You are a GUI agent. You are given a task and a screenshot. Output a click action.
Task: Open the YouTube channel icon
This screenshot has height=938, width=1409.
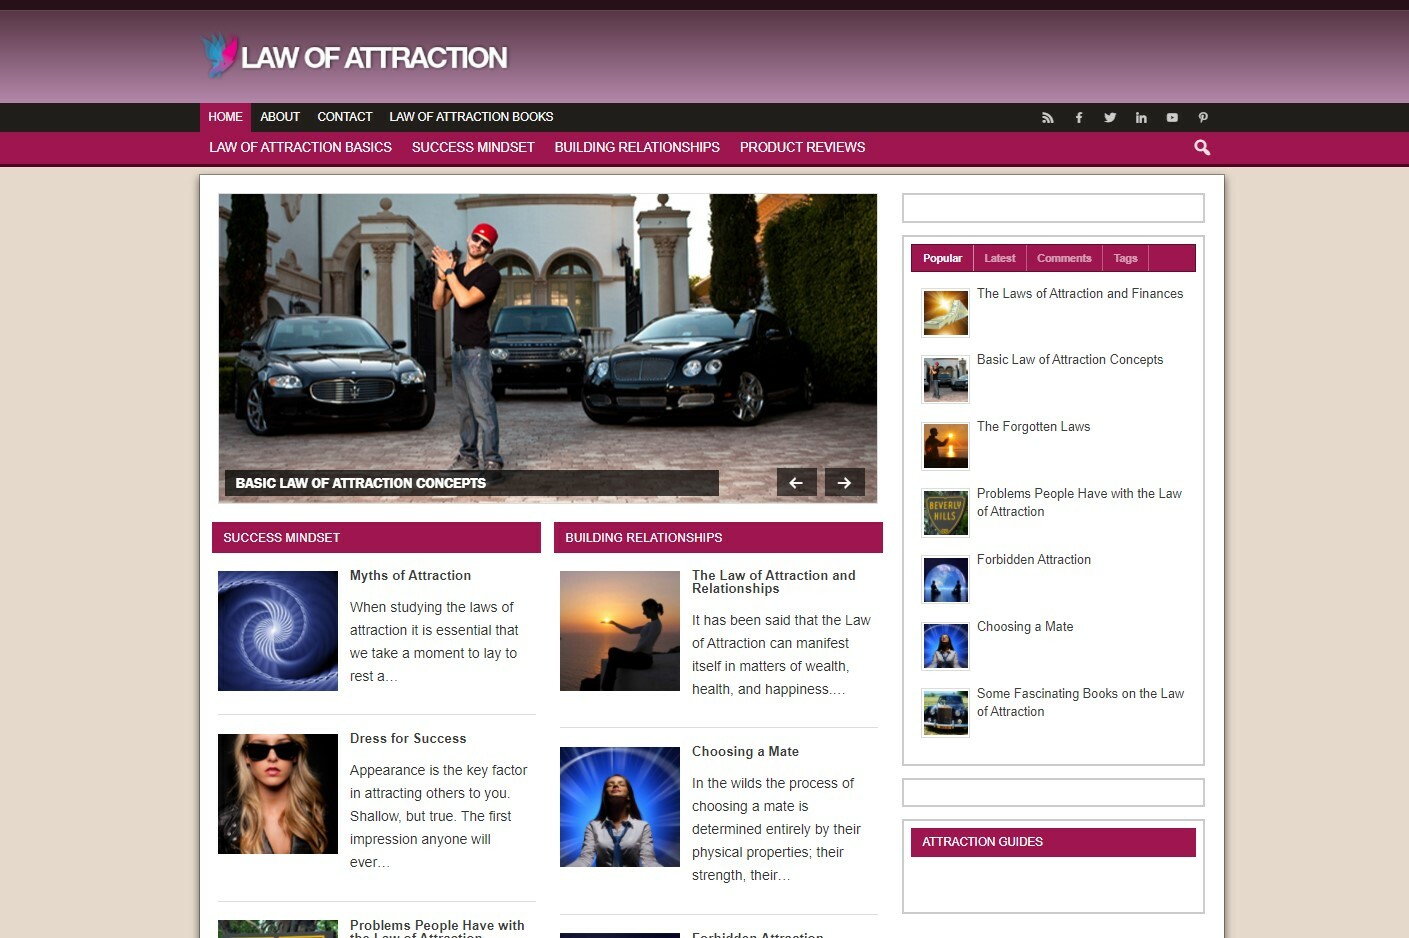(1172, 118)
